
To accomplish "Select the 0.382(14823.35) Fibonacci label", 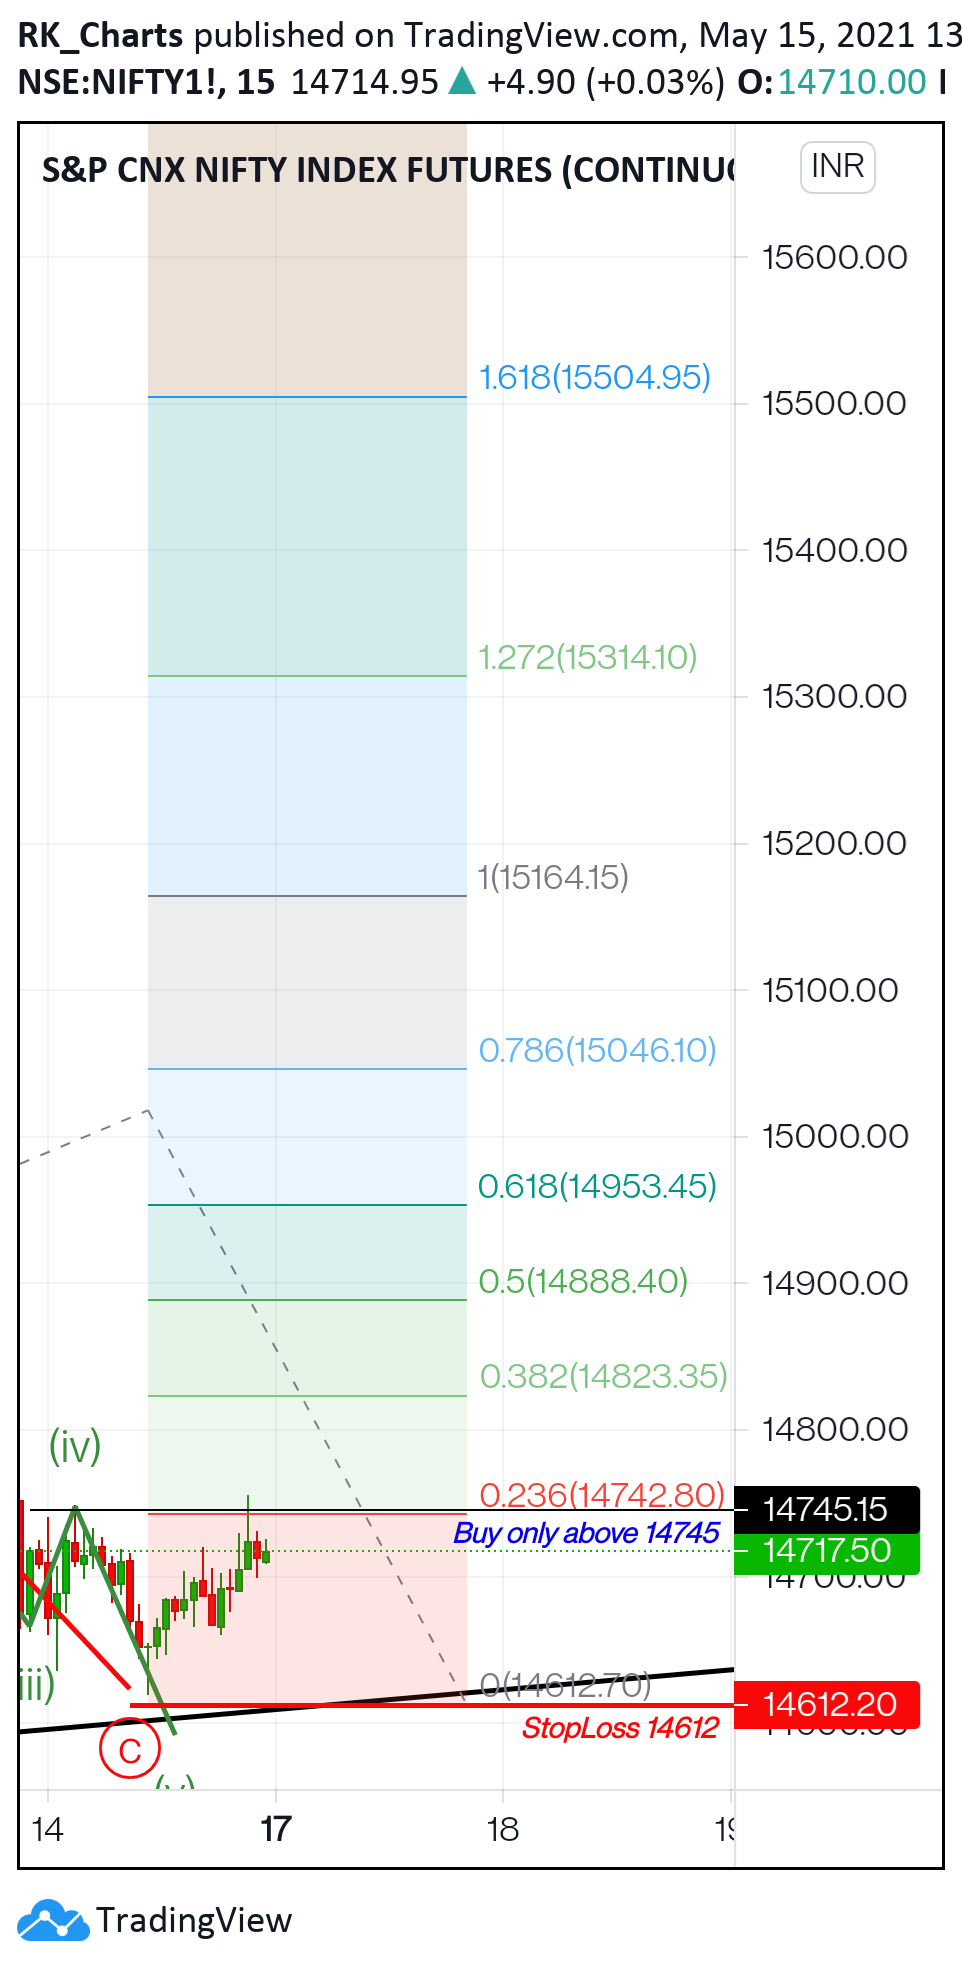I will click(x=604, y=1377).
